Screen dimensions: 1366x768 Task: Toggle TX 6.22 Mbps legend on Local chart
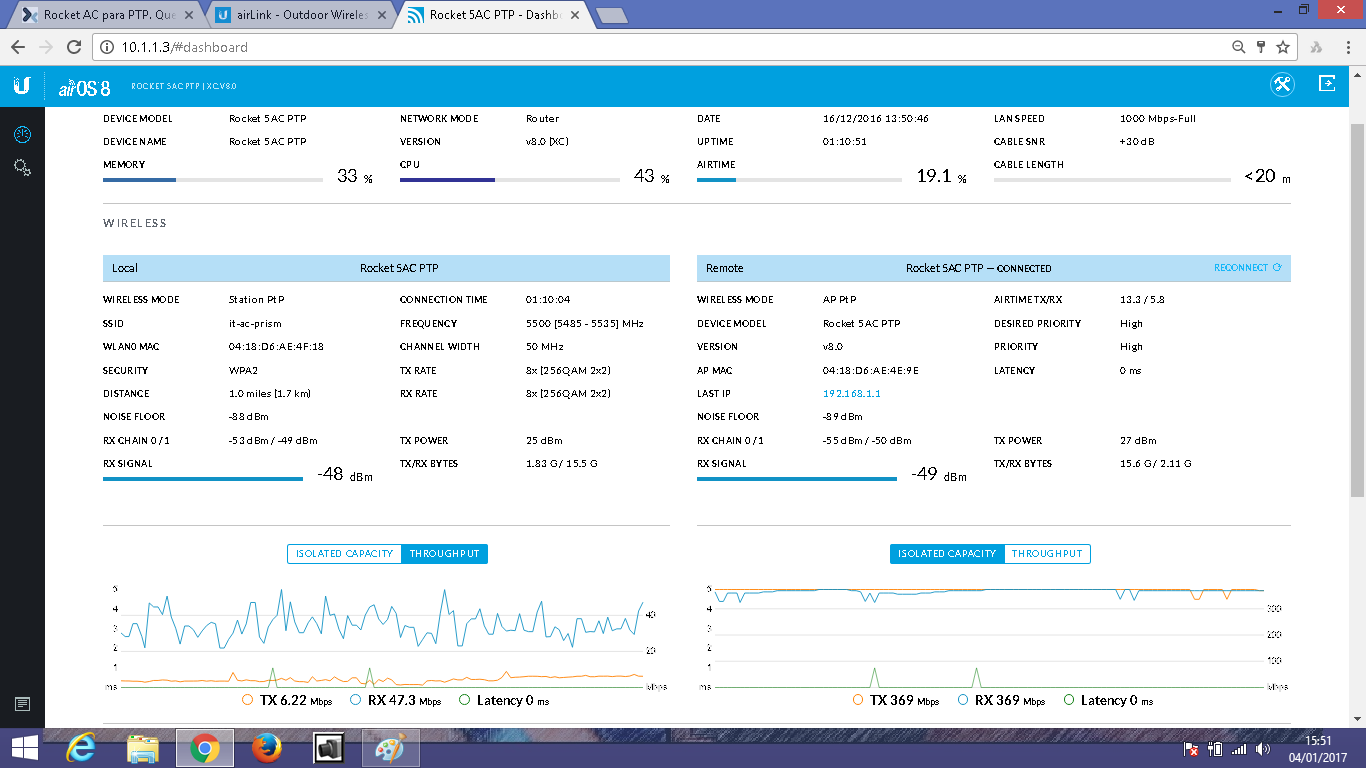coord(287,701)
